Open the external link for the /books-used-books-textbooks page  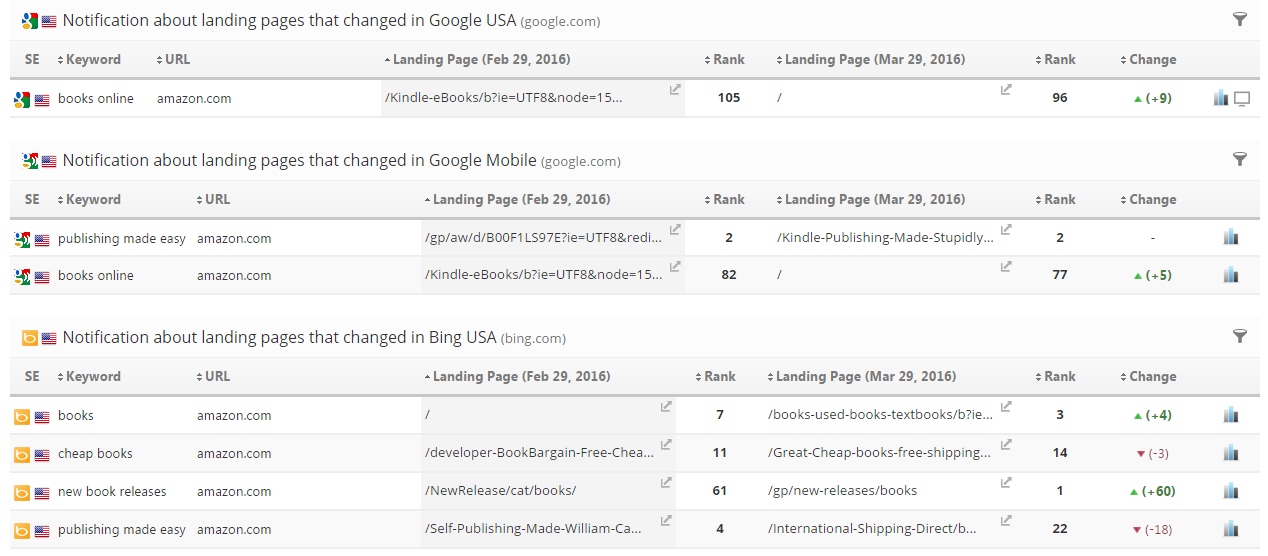point(1007,407)
